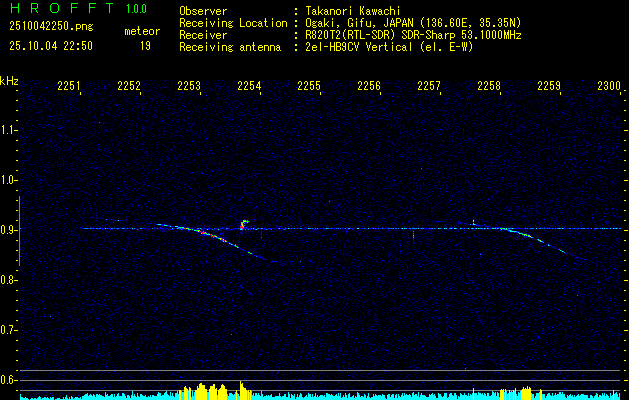The image size is (629, 400).
Task: Click the meteor count label
Action: pos(142,31)
